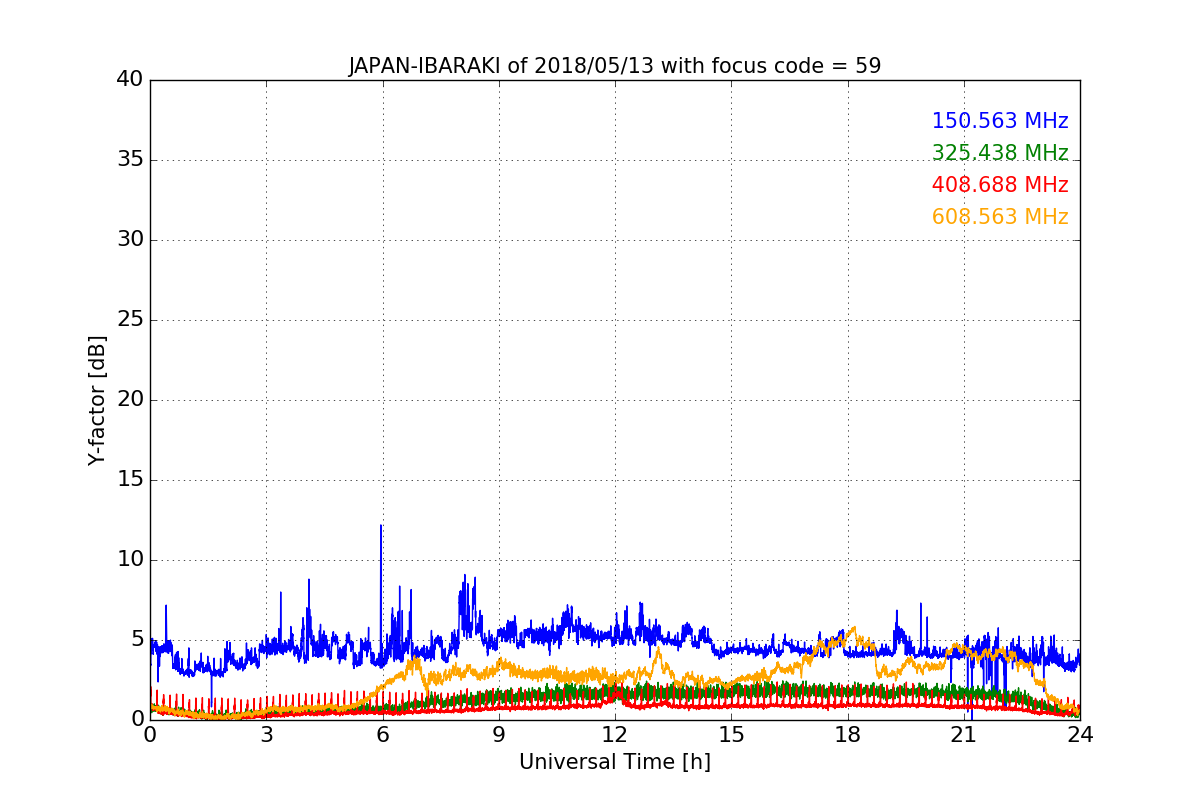The height and width of the screenshot is (800, 1200).
Task: Click the x-axis tick label 21
Action: pos(964,735)
